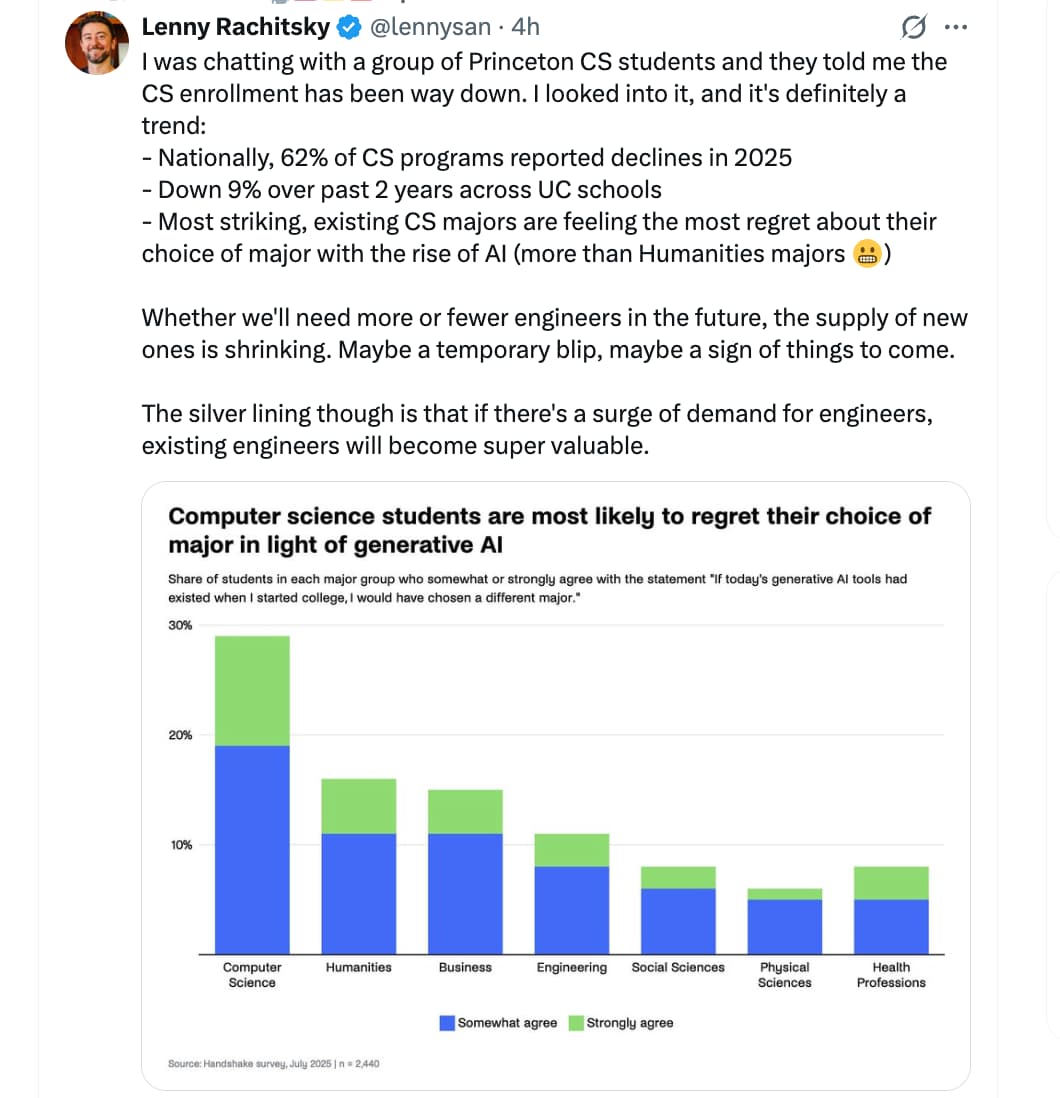This screenshot has height=1098, width=1060.
Task: Click the Lenny Rachitsky display name
Action: (235, 27)
